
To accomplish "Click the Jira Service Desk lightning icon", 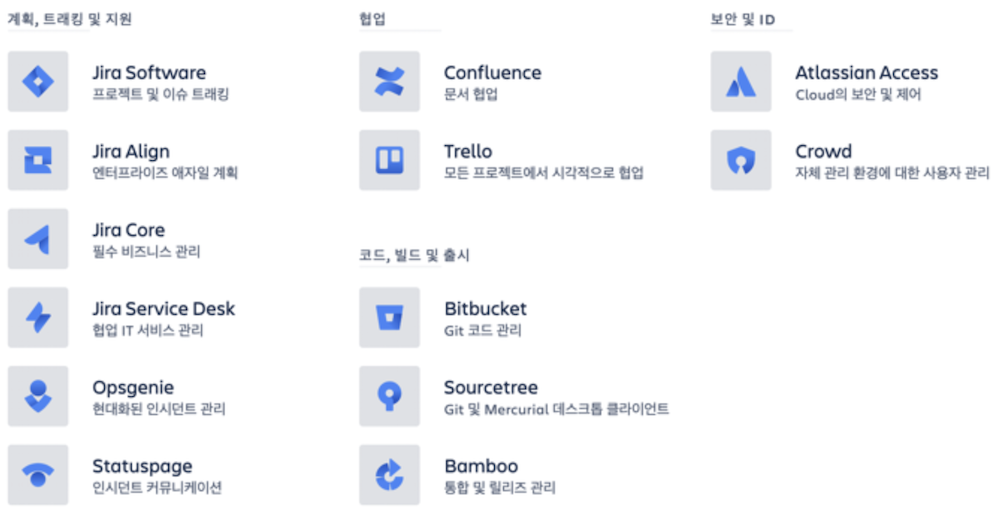I will coord(38,317).
